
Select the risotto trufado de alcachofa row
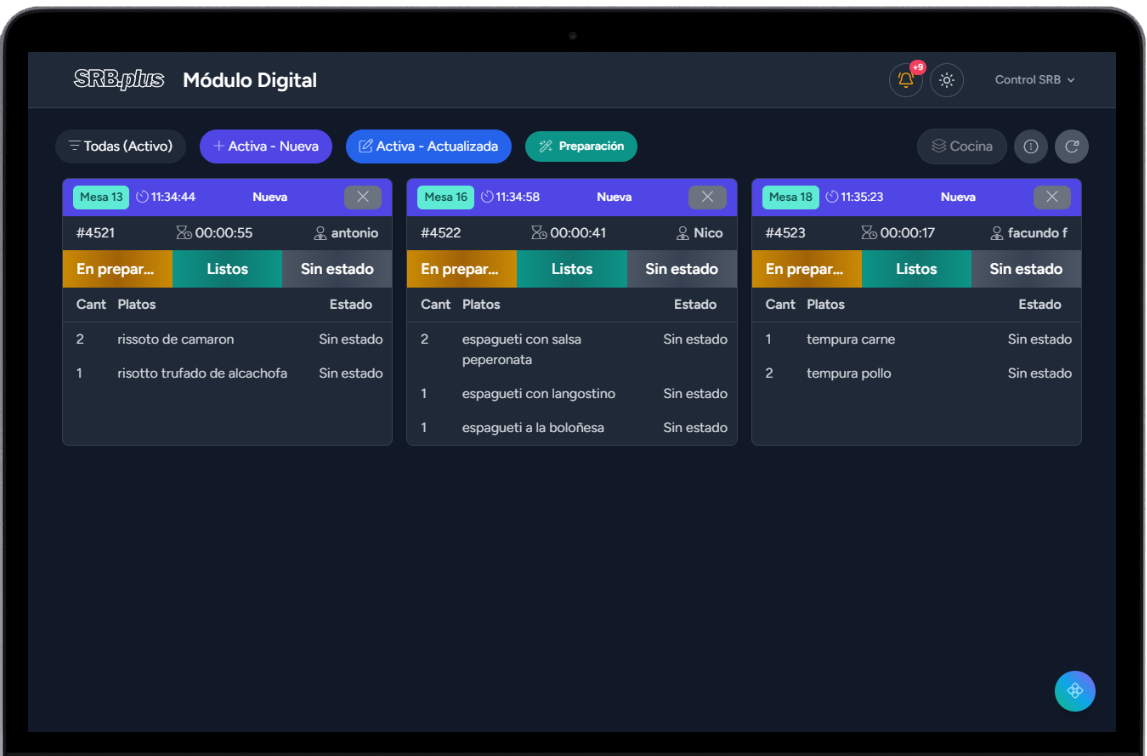[x=227, y=373]
